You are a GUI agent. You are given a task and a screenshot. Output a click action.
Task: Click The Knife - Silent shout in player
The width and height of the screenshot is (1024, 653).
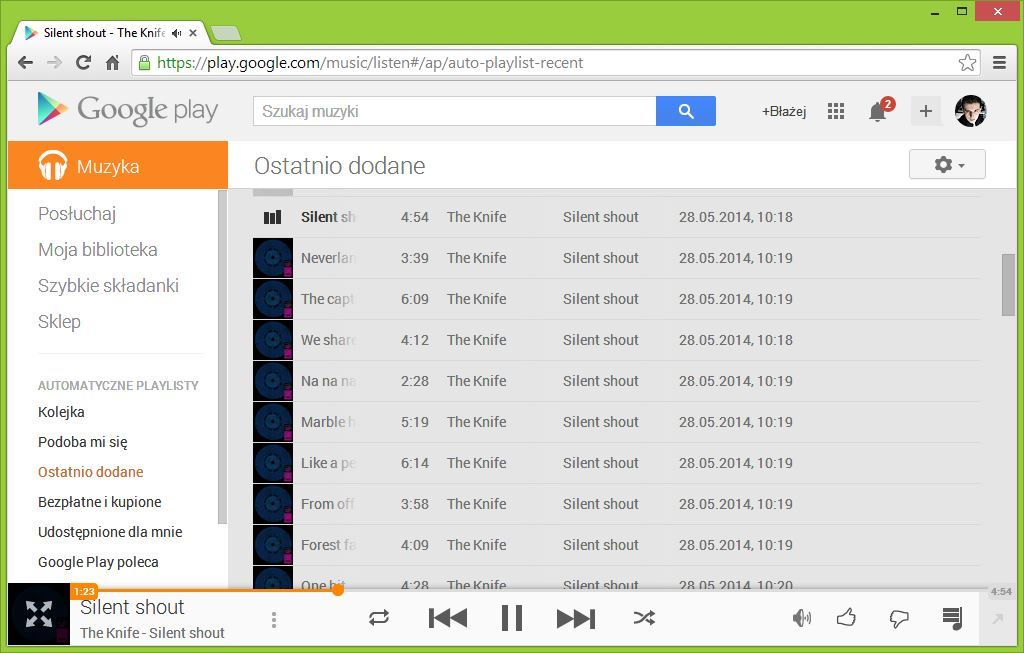pyautogui.click(x=152, y=633)
